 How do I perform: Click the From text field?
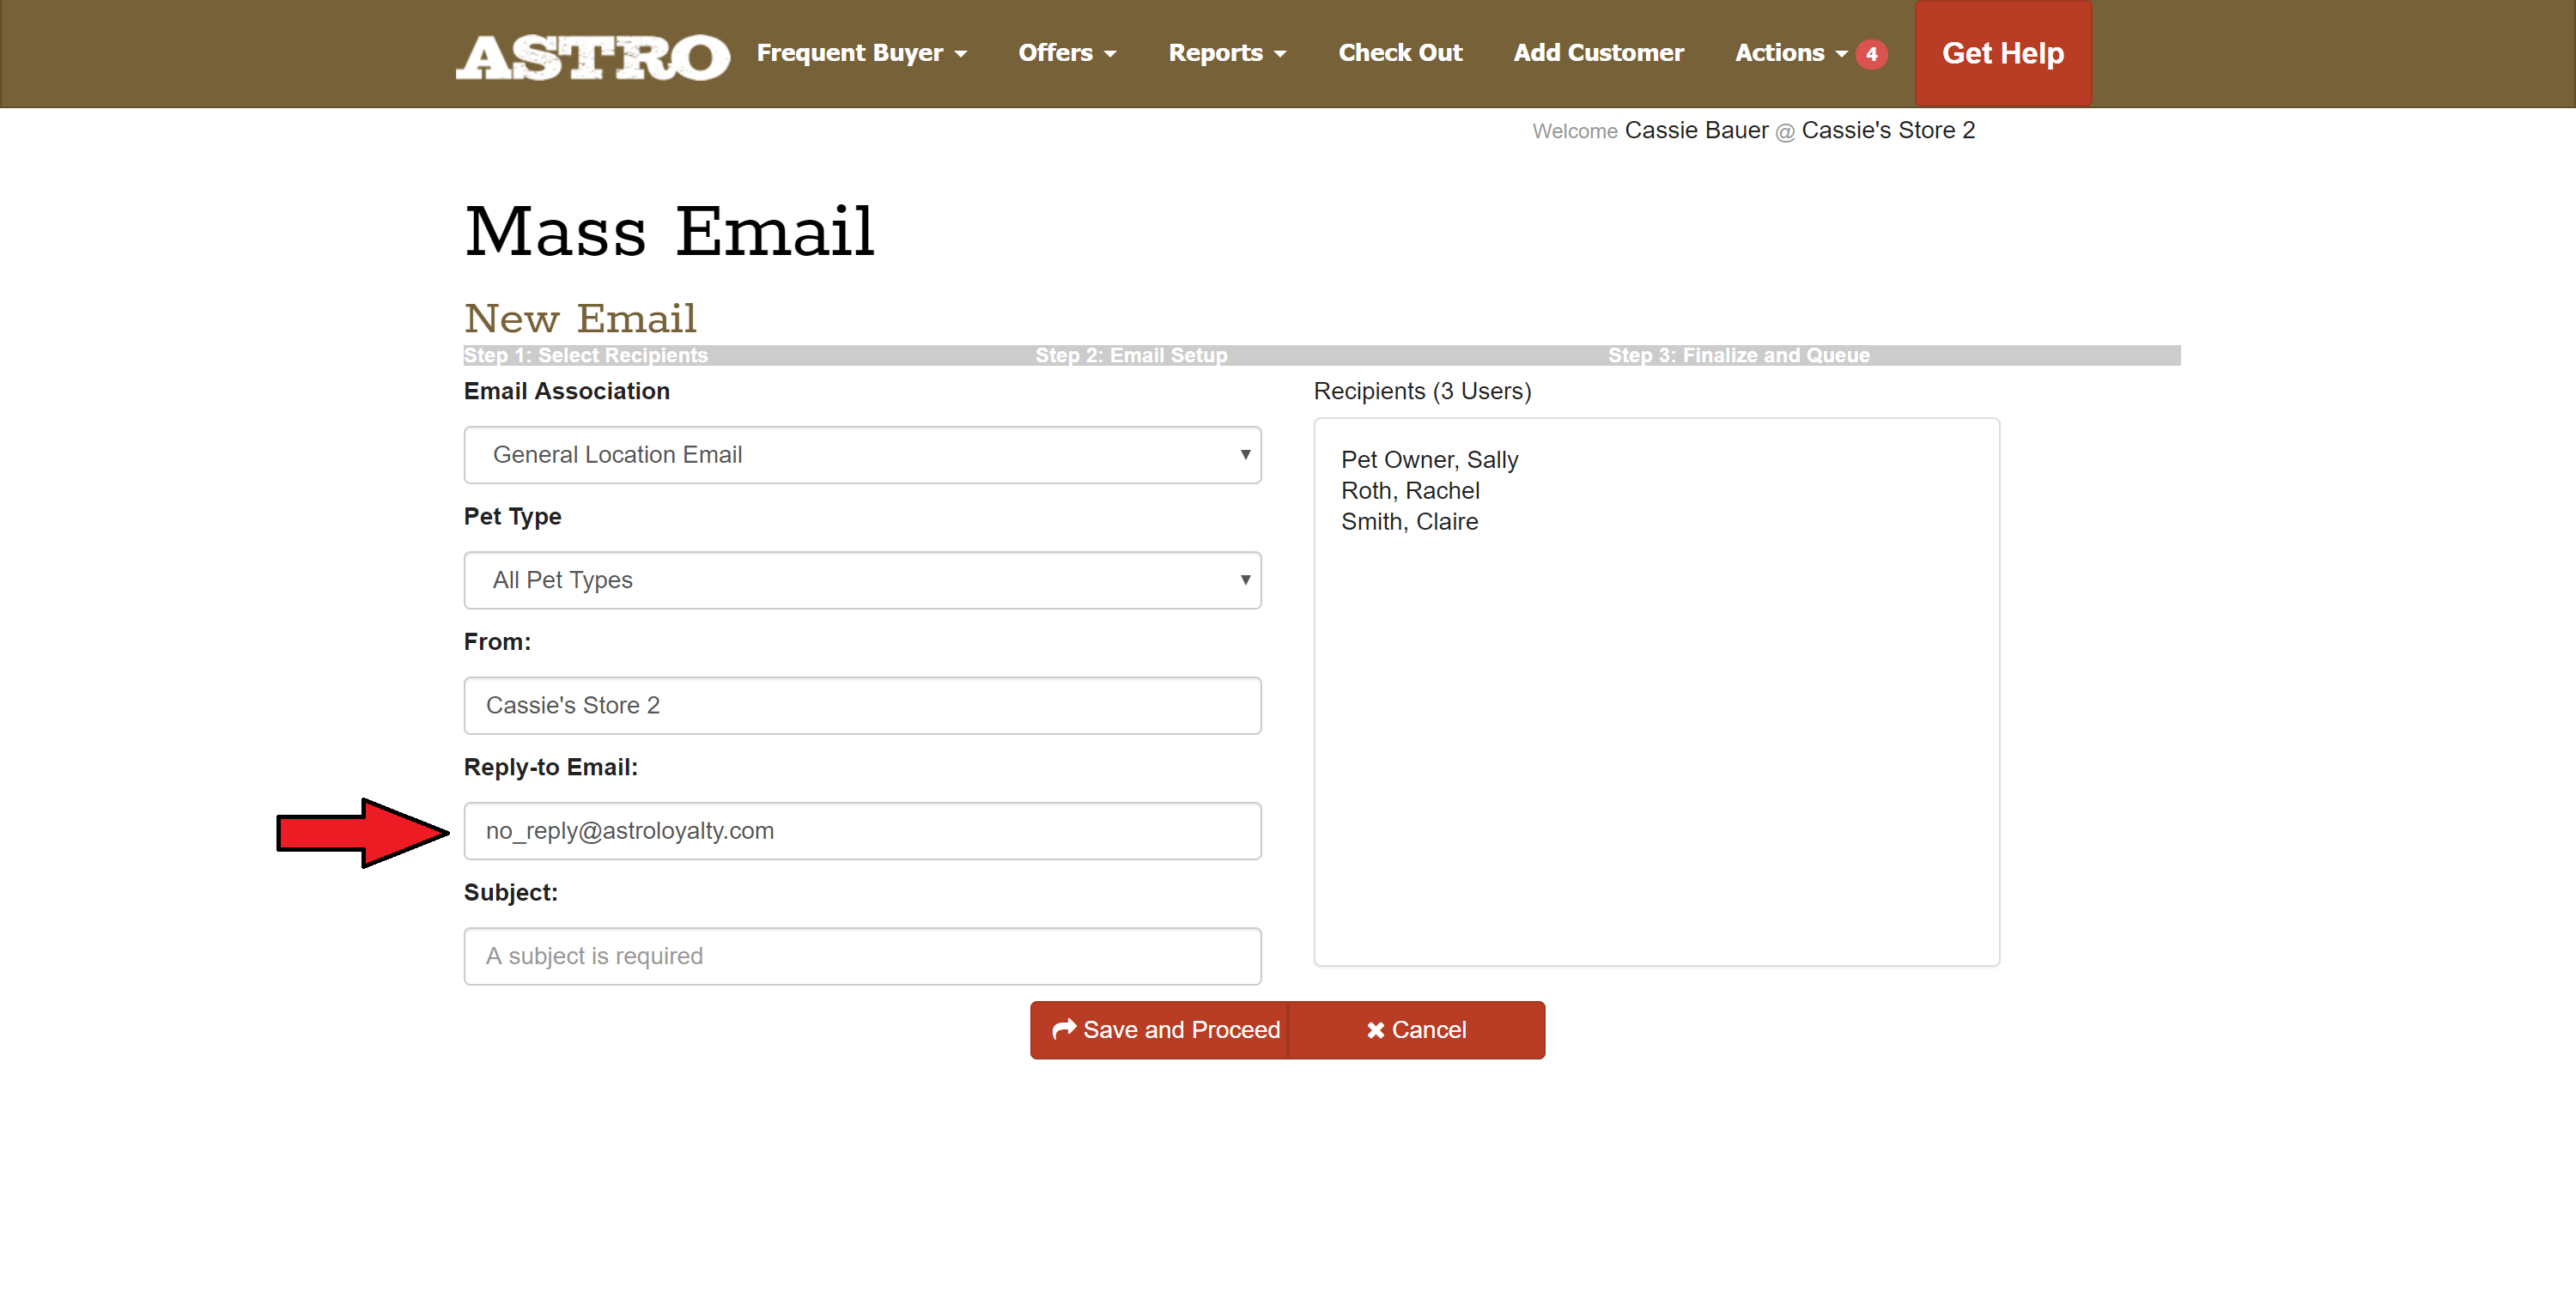[x=862, y=705]
